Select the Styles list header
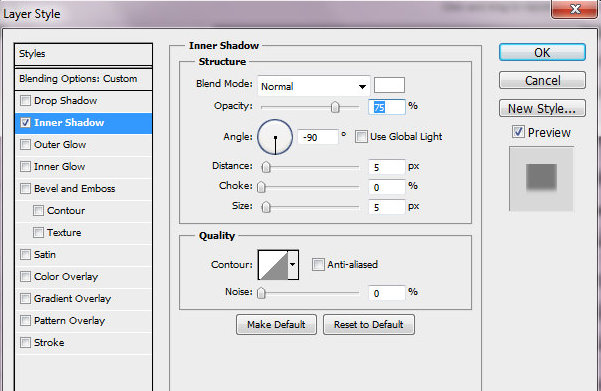Viewport: 601px width, 391px height. (x=83, y=54)
